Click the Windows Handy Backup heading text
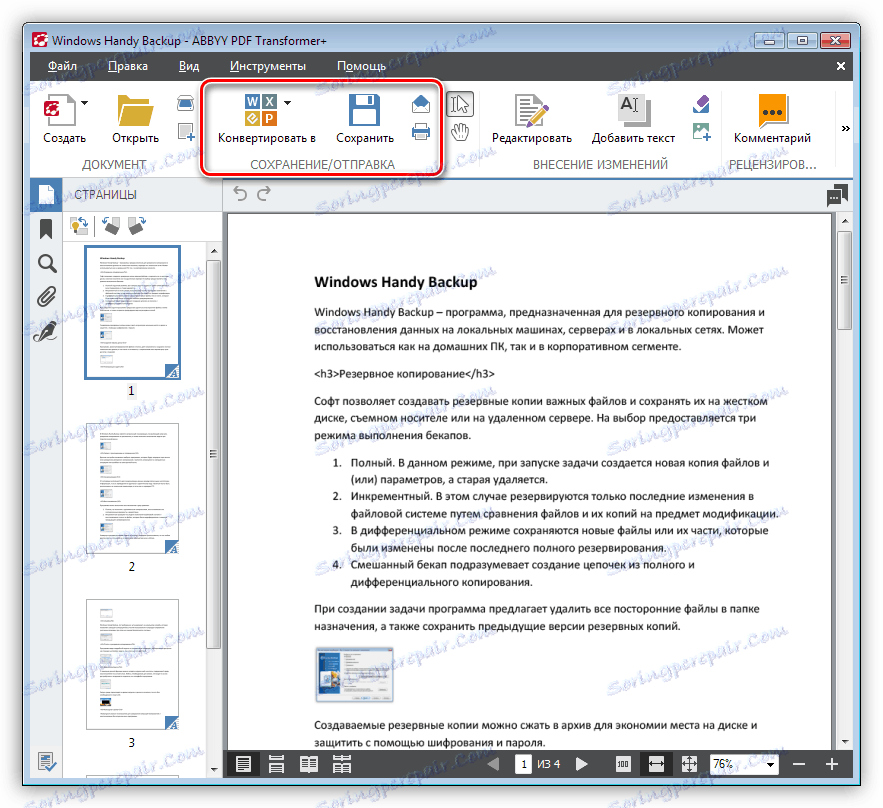 pos(395,282)
